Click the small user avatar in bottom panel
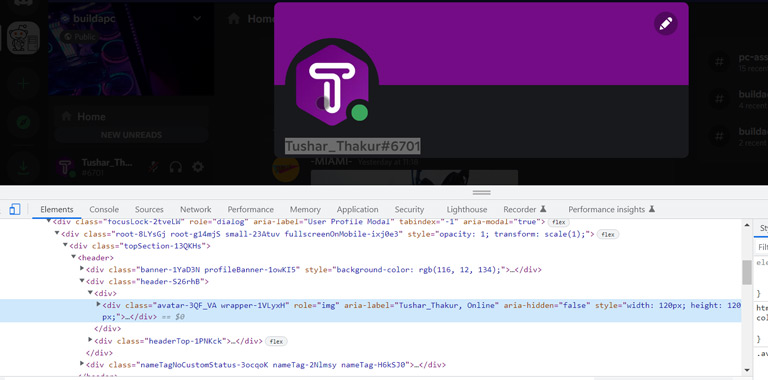Image resolution: width=768 pixels, height=380 pixels. 65,167
